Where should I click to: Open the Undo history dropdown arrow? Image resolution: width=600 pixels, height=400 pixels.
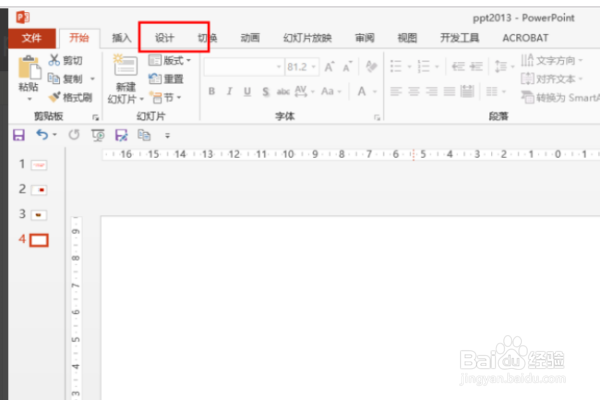pyautogui.click(x=55, y=134)
